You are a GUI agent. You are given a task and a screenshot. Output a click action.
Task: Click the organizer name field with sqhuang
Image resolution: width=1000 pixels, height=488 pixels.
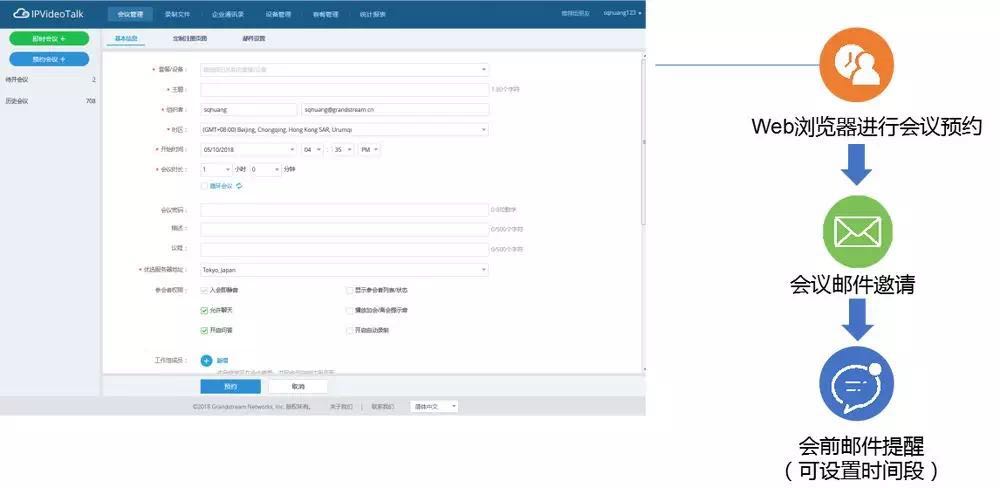pyautogui.click(x=249, y=110)
